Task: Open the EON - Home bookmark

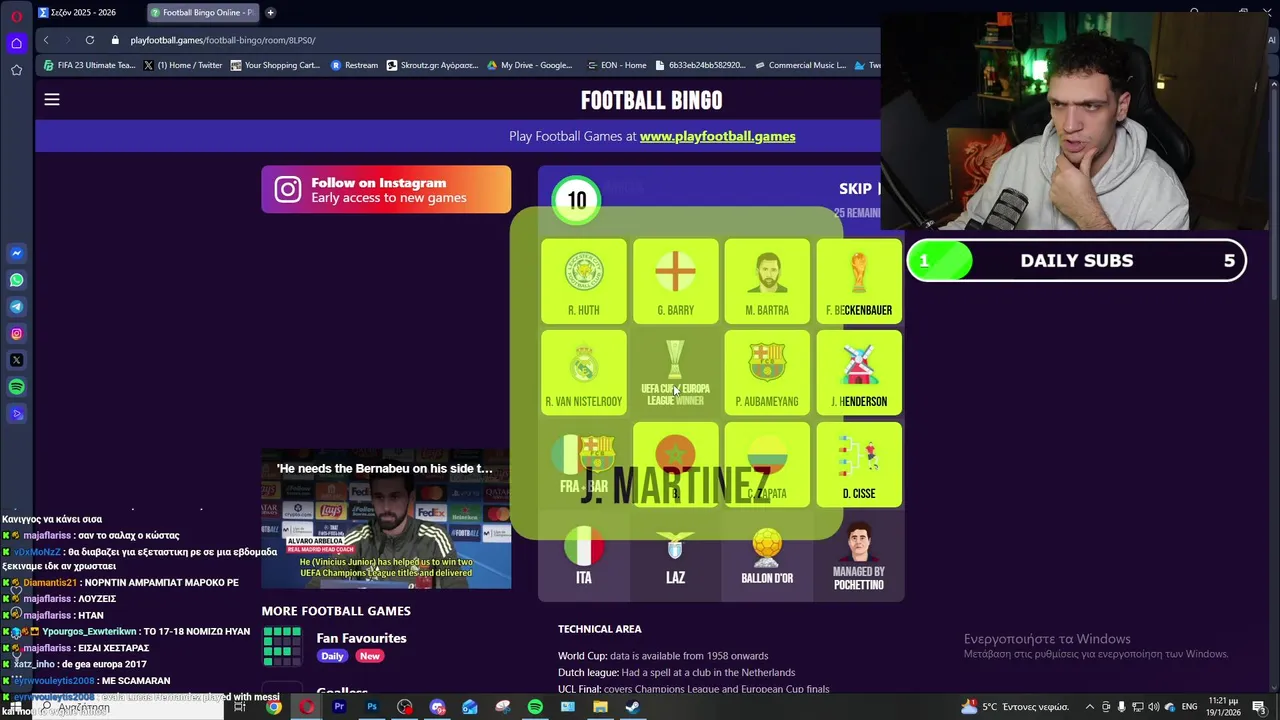Action: tap(616, 65)
